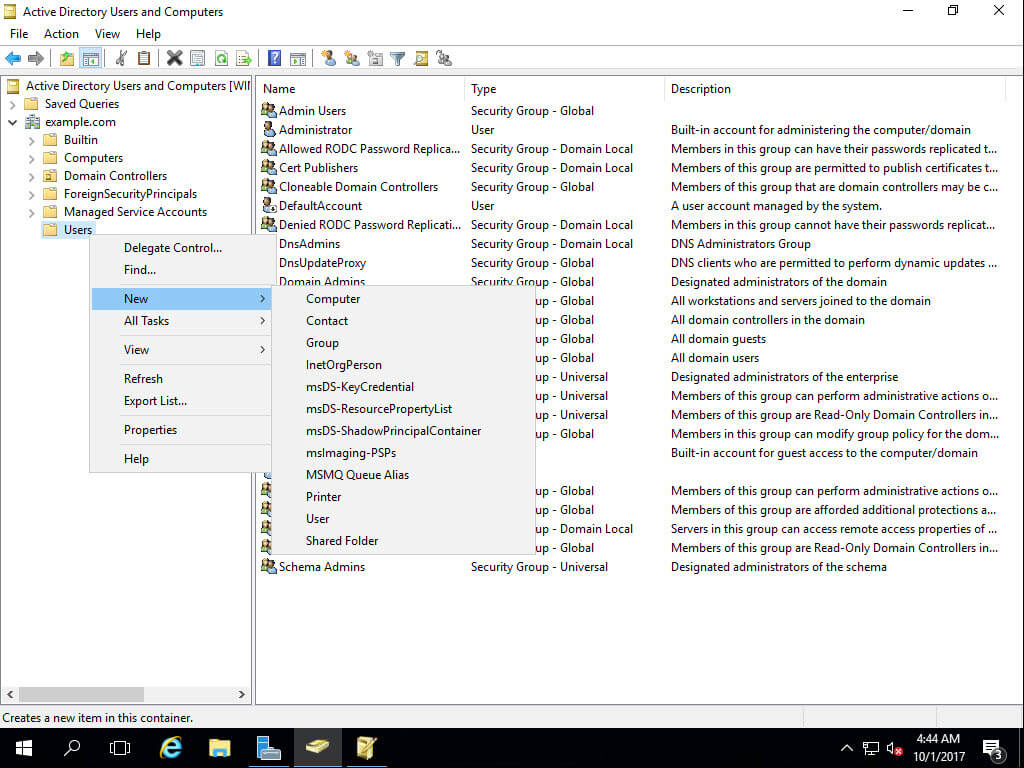Image resolution: width=1024 pixels, height=768 pixels.
Task: Click the Set Filter Options funnel icon
Action: click(397, 58)
